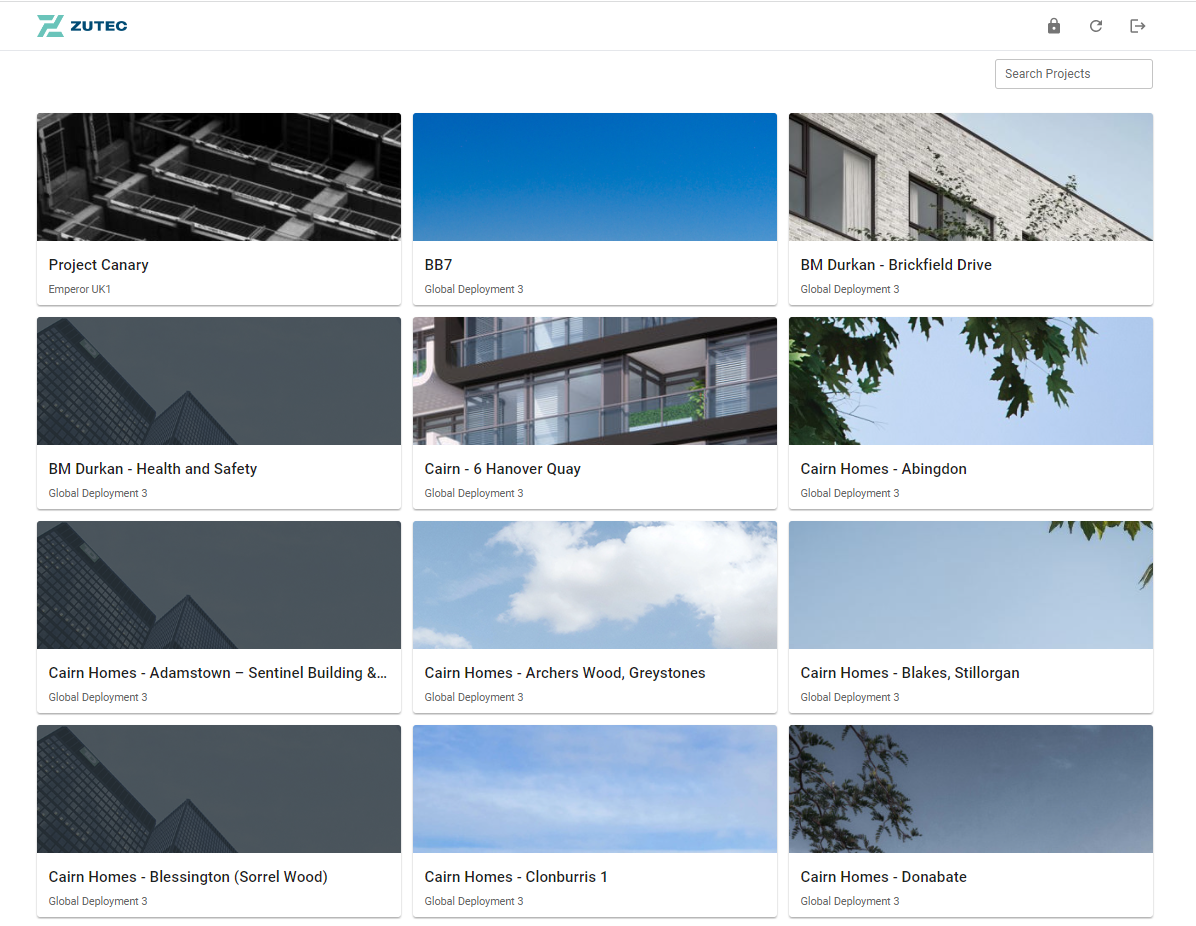
Task: Open the Project Canary thumbnail image
Action: coord(219,177)
